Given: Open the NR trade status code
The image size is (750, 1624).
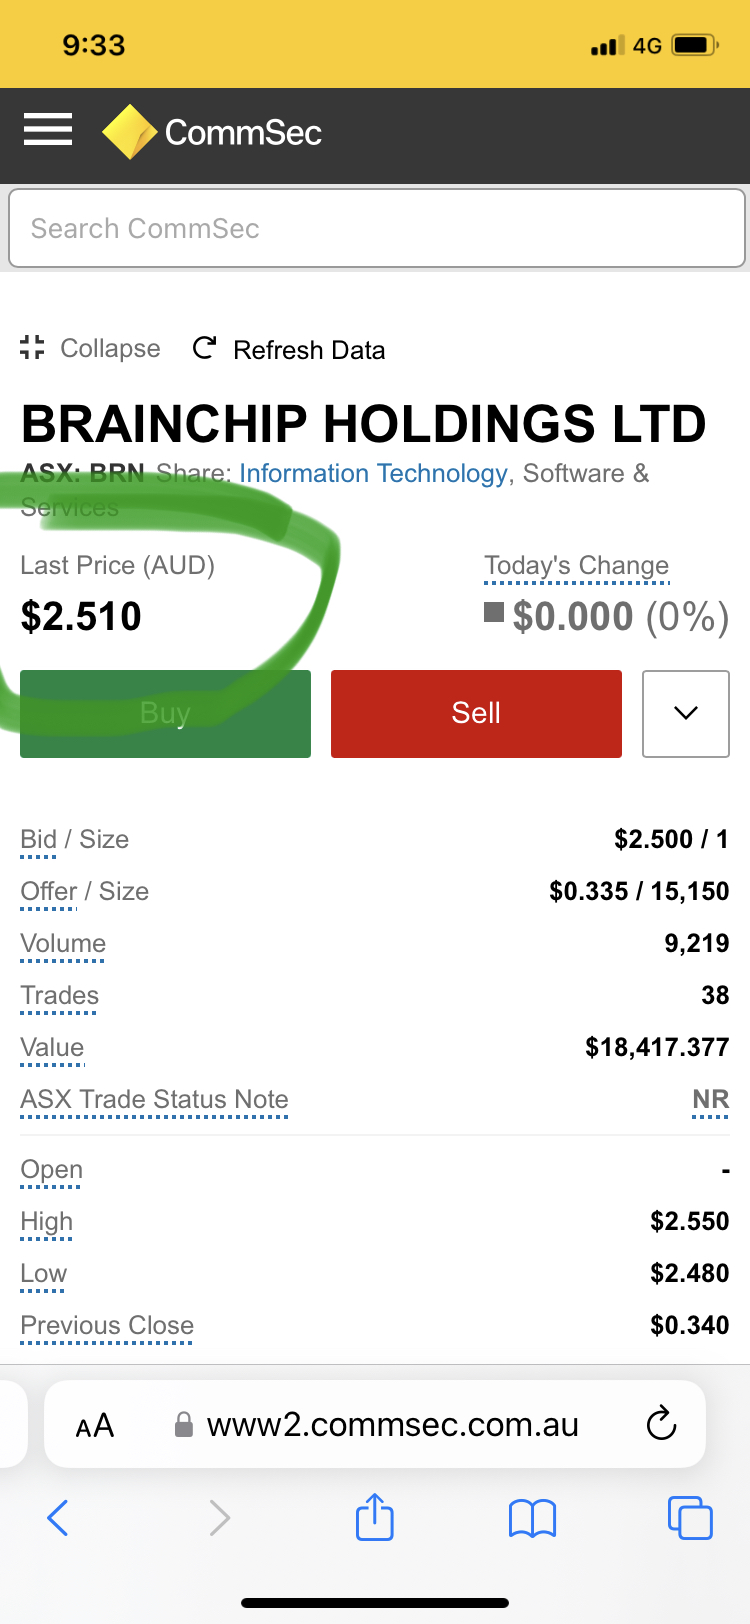Looking at the screenshot, I should pyautogui.click(x=710, y=1100).
